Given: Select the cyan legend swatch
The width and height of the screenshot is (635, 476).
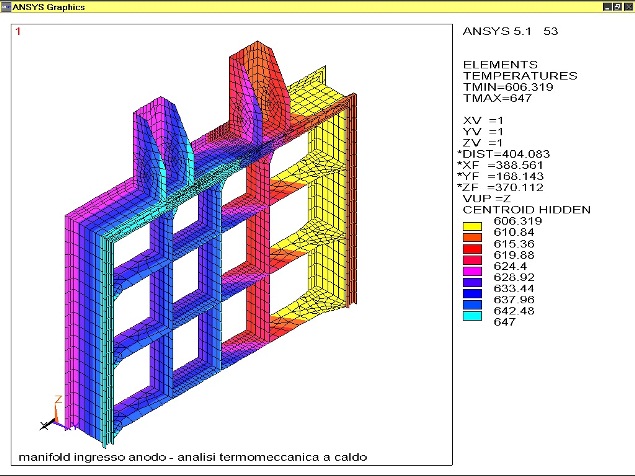Looking at the screenshot, I should point(472,316).
